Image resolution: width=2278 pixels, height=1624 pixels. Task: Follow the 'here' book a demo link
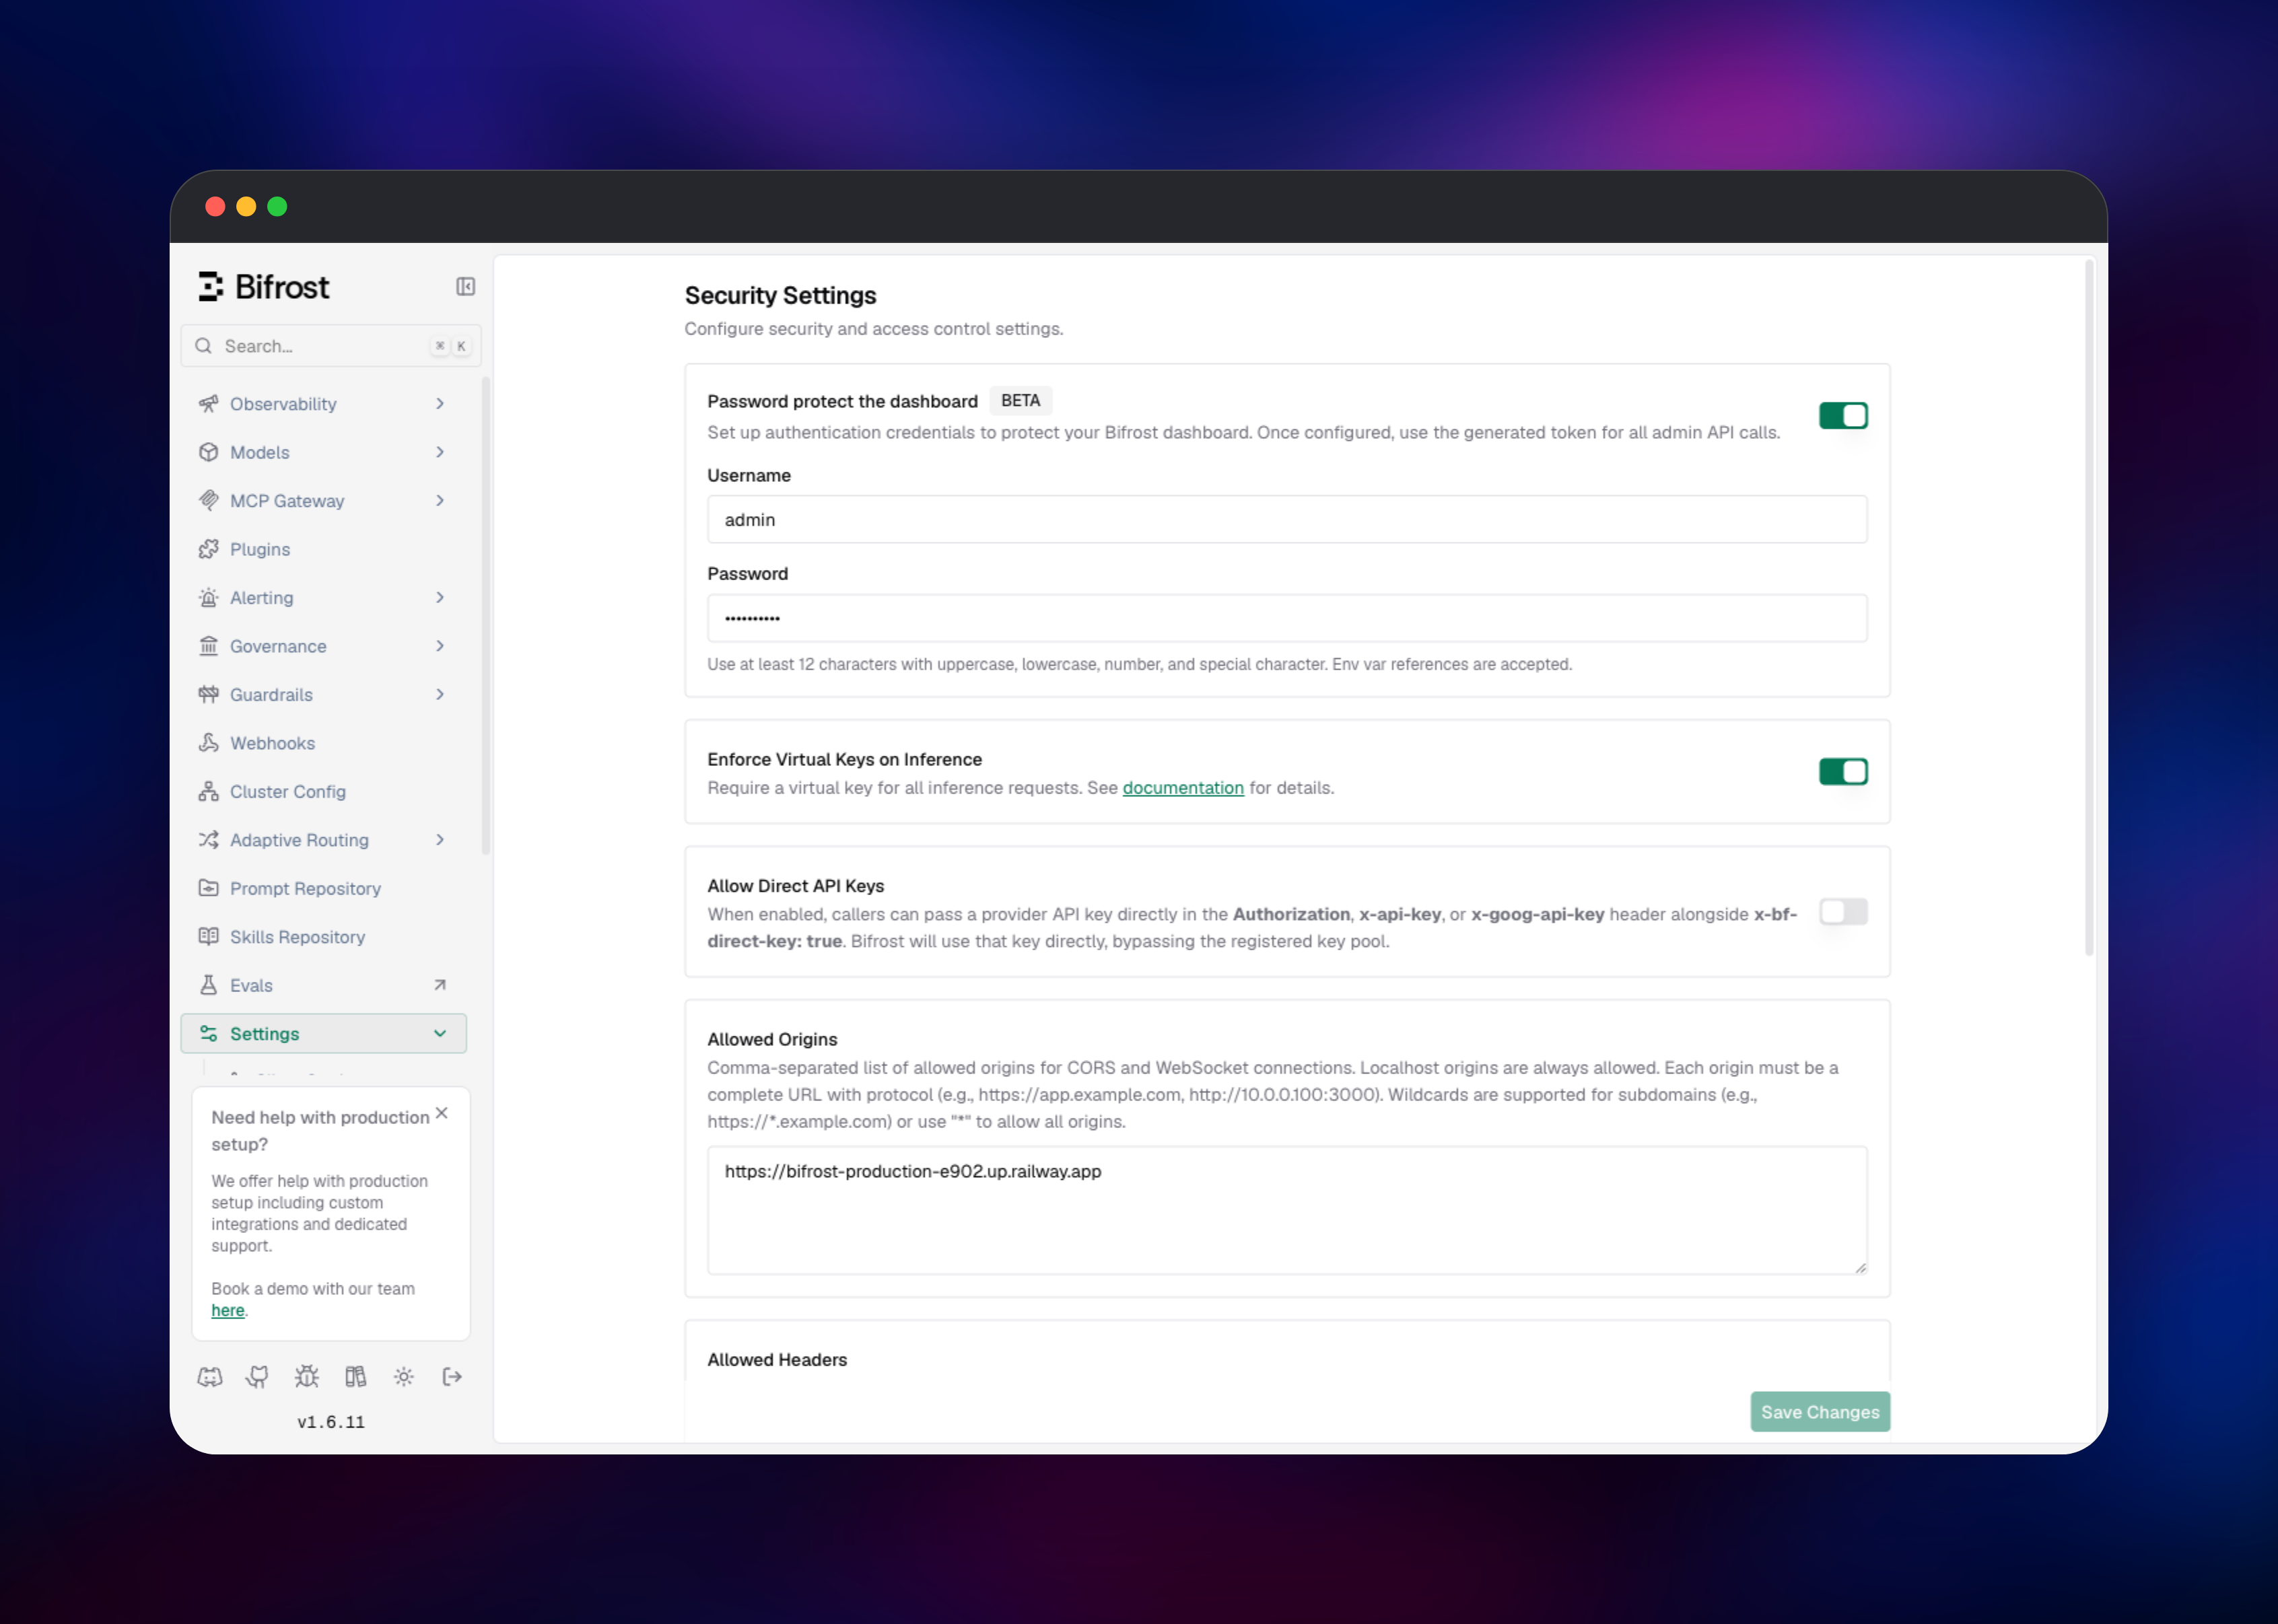(x=227, y=1311)
